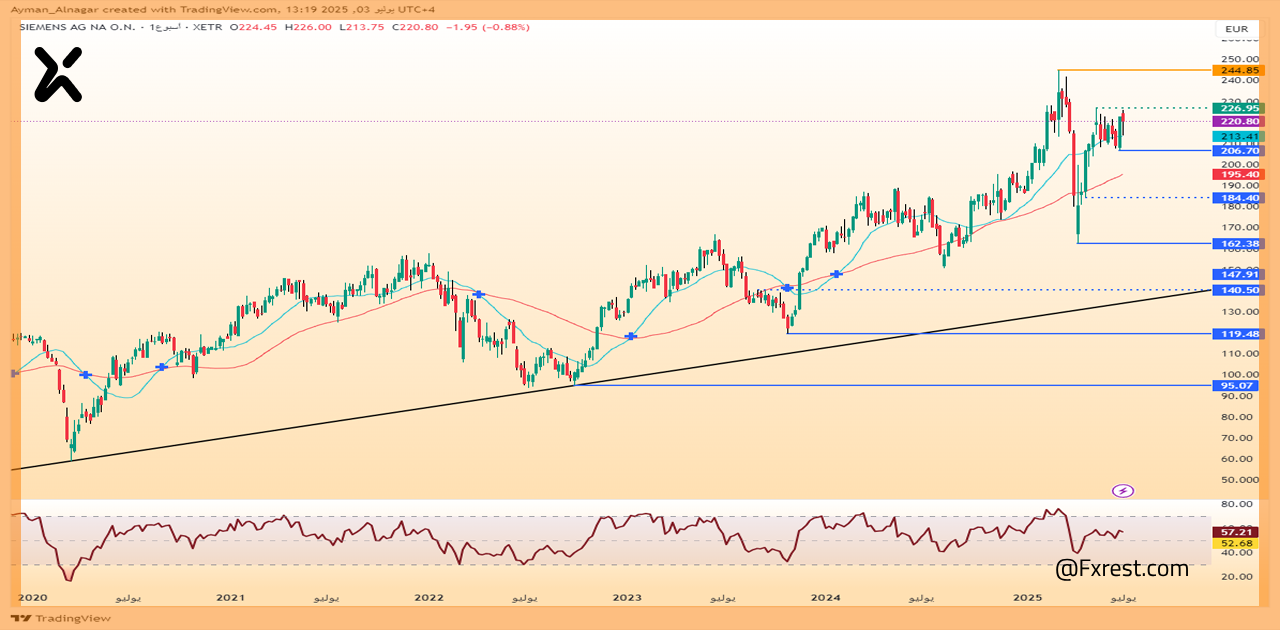Click the 190.00 price axis tick
The height and width of the screenshot is (630, 1280).
(1238, 185)
